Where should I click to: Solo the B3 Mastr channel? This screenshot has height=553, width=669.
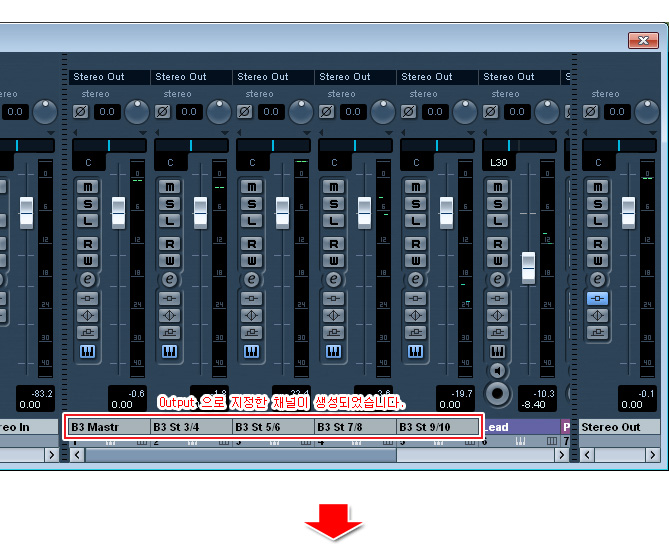87,204
